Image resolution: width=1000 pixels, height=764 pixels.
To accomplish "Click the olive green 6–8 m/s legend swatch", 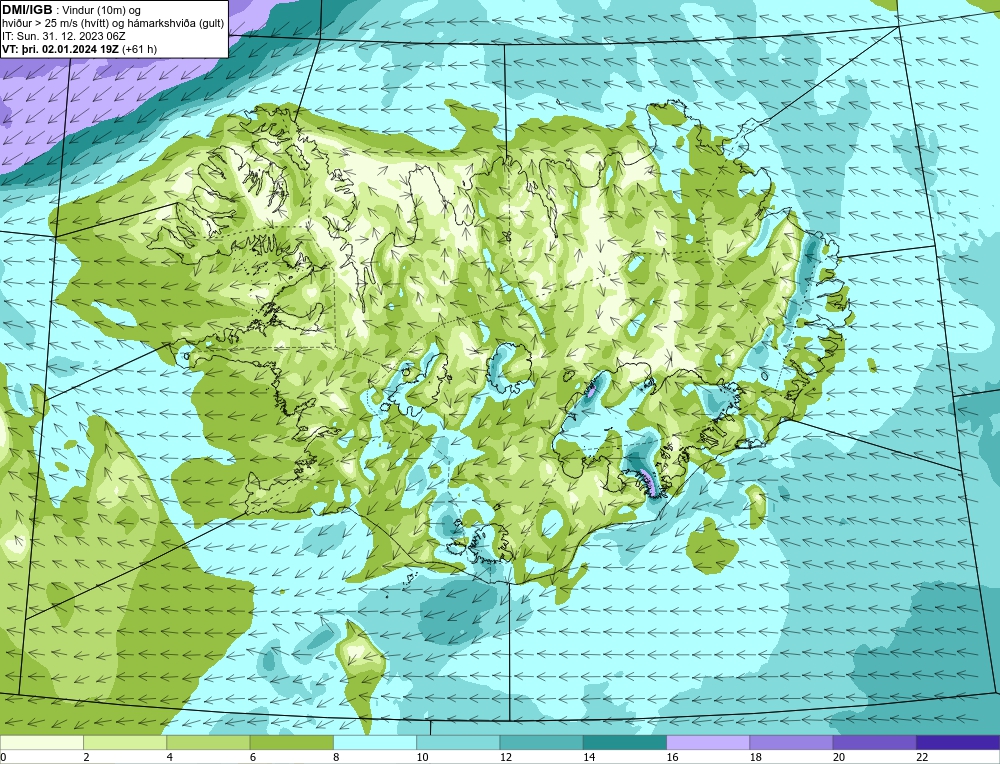I will coord(291,742).
